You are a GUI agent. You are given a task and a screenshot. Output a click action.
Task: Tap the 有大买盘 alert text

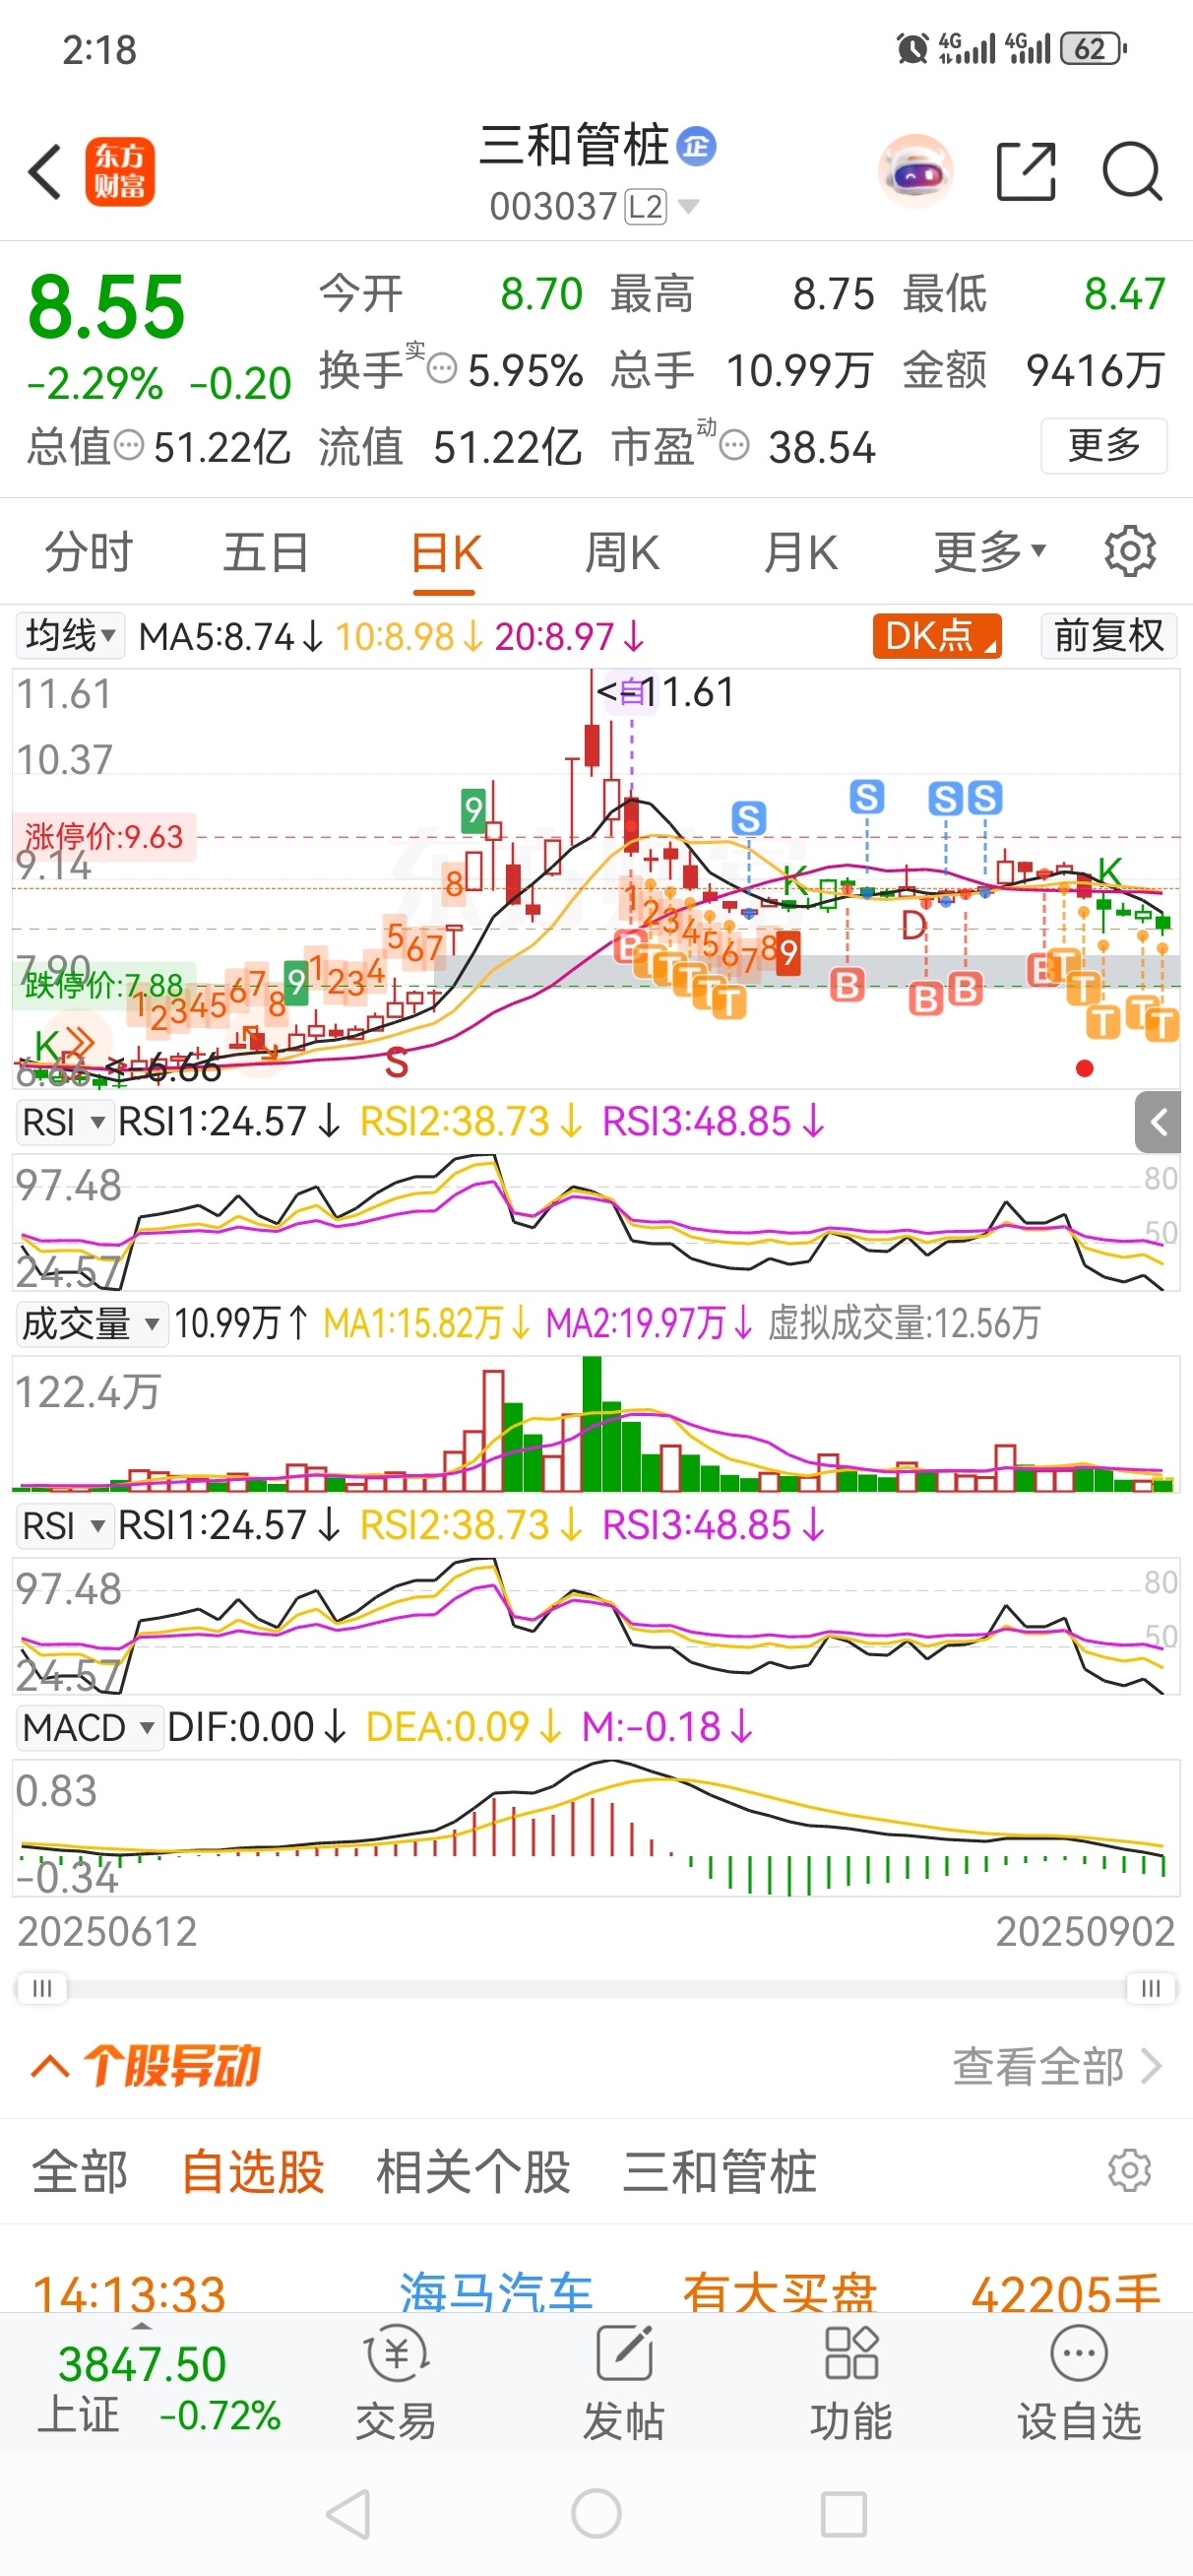tap(779, 2292)
